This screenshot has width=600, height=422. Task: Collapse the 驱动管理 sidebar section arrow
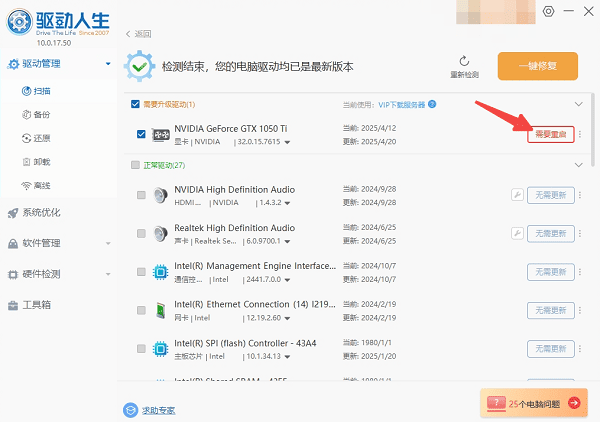click(x=108, y=64)
